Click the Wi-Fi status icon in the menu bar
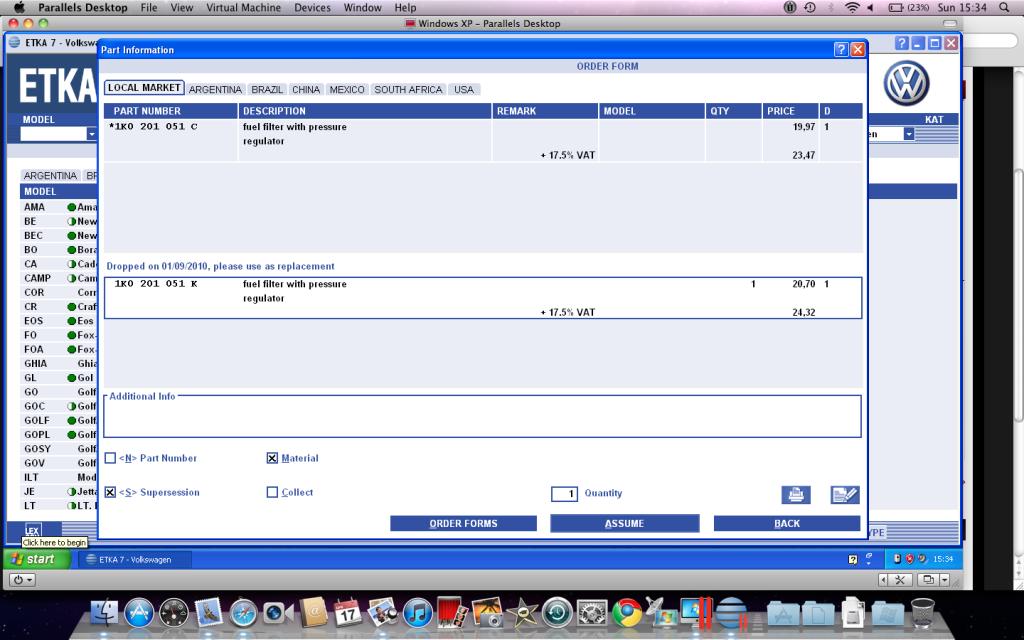The width and height of the screenshot is (1024, 640). coord(852,8)
